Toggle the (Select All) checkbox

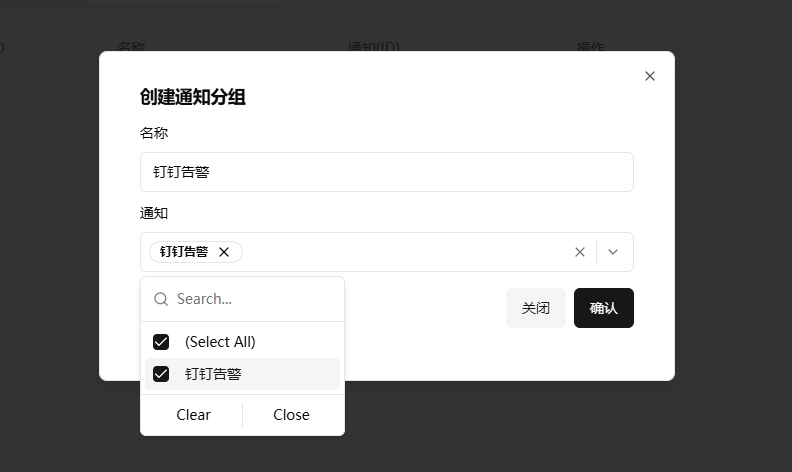(x=161, y=342)
